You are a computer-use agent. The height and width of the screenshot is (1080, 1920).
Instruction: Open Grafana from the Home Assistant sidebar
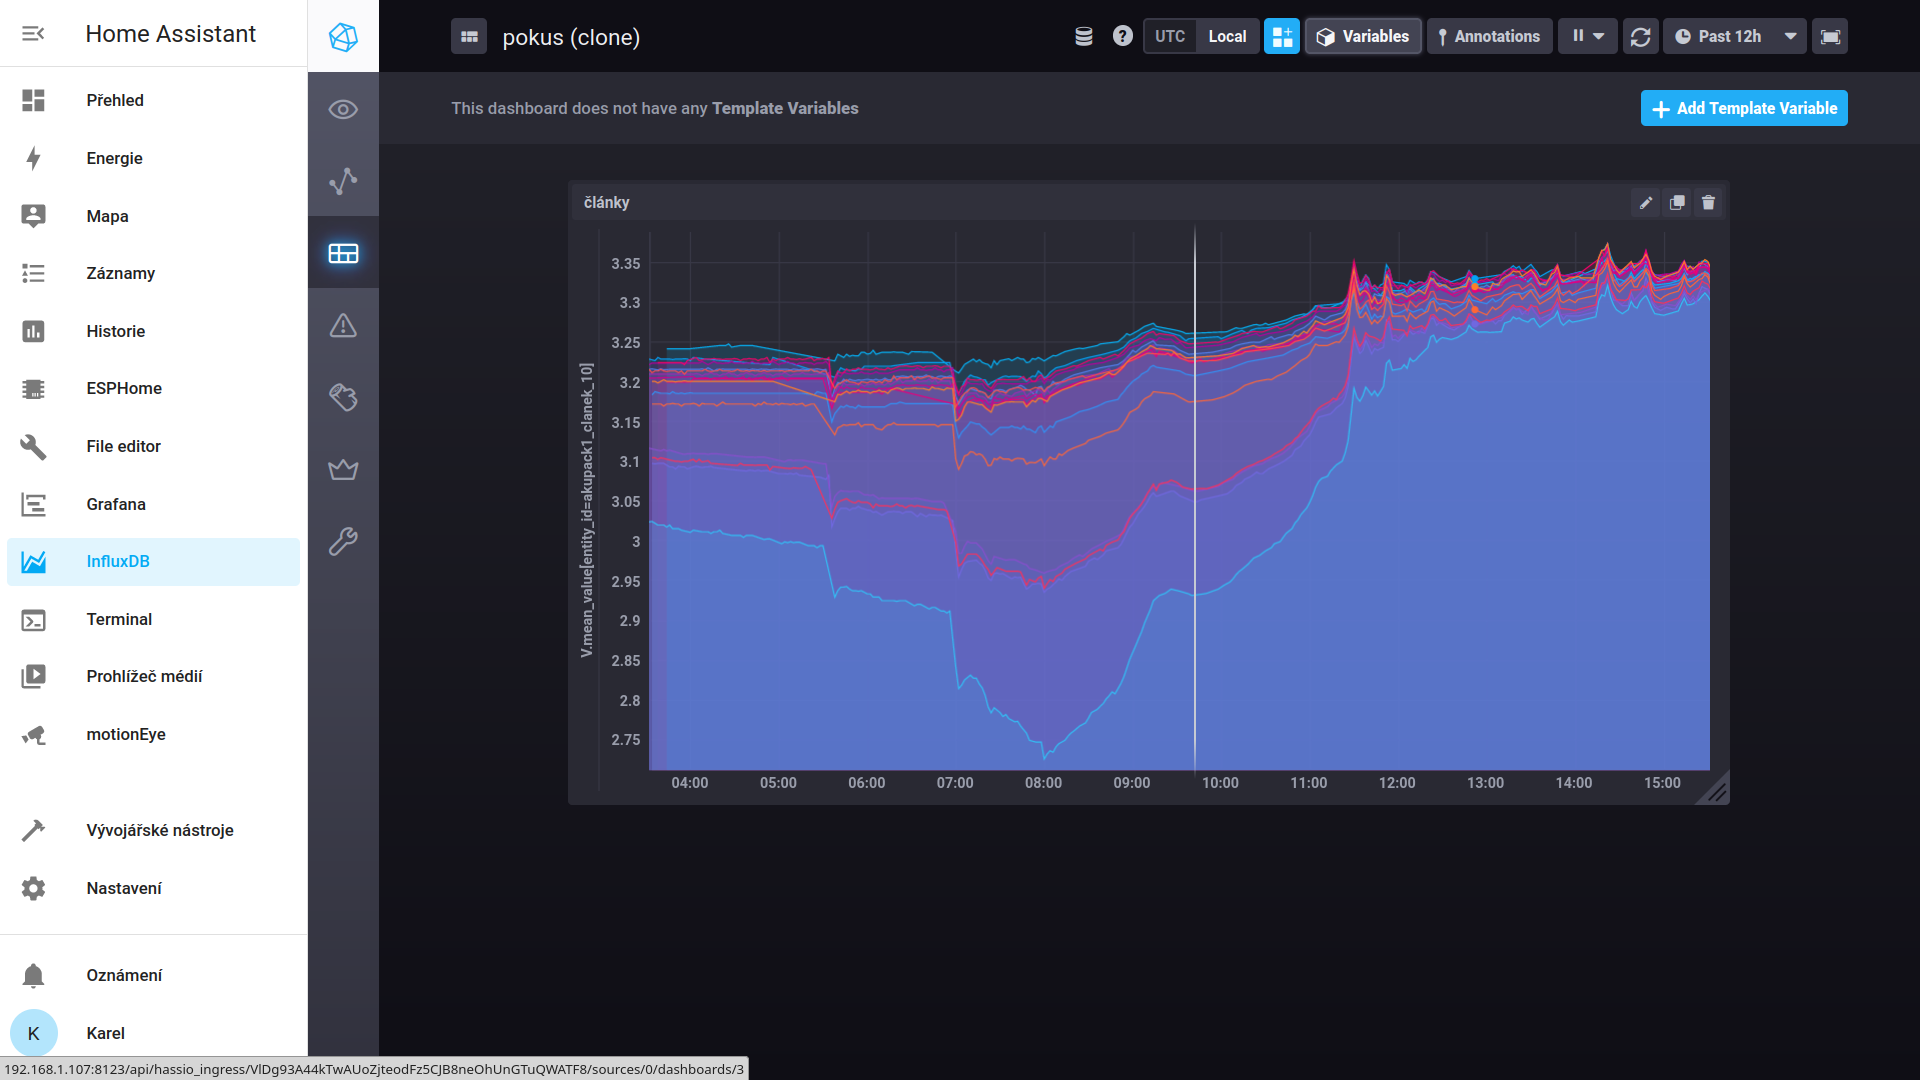[x=116, y=504]
